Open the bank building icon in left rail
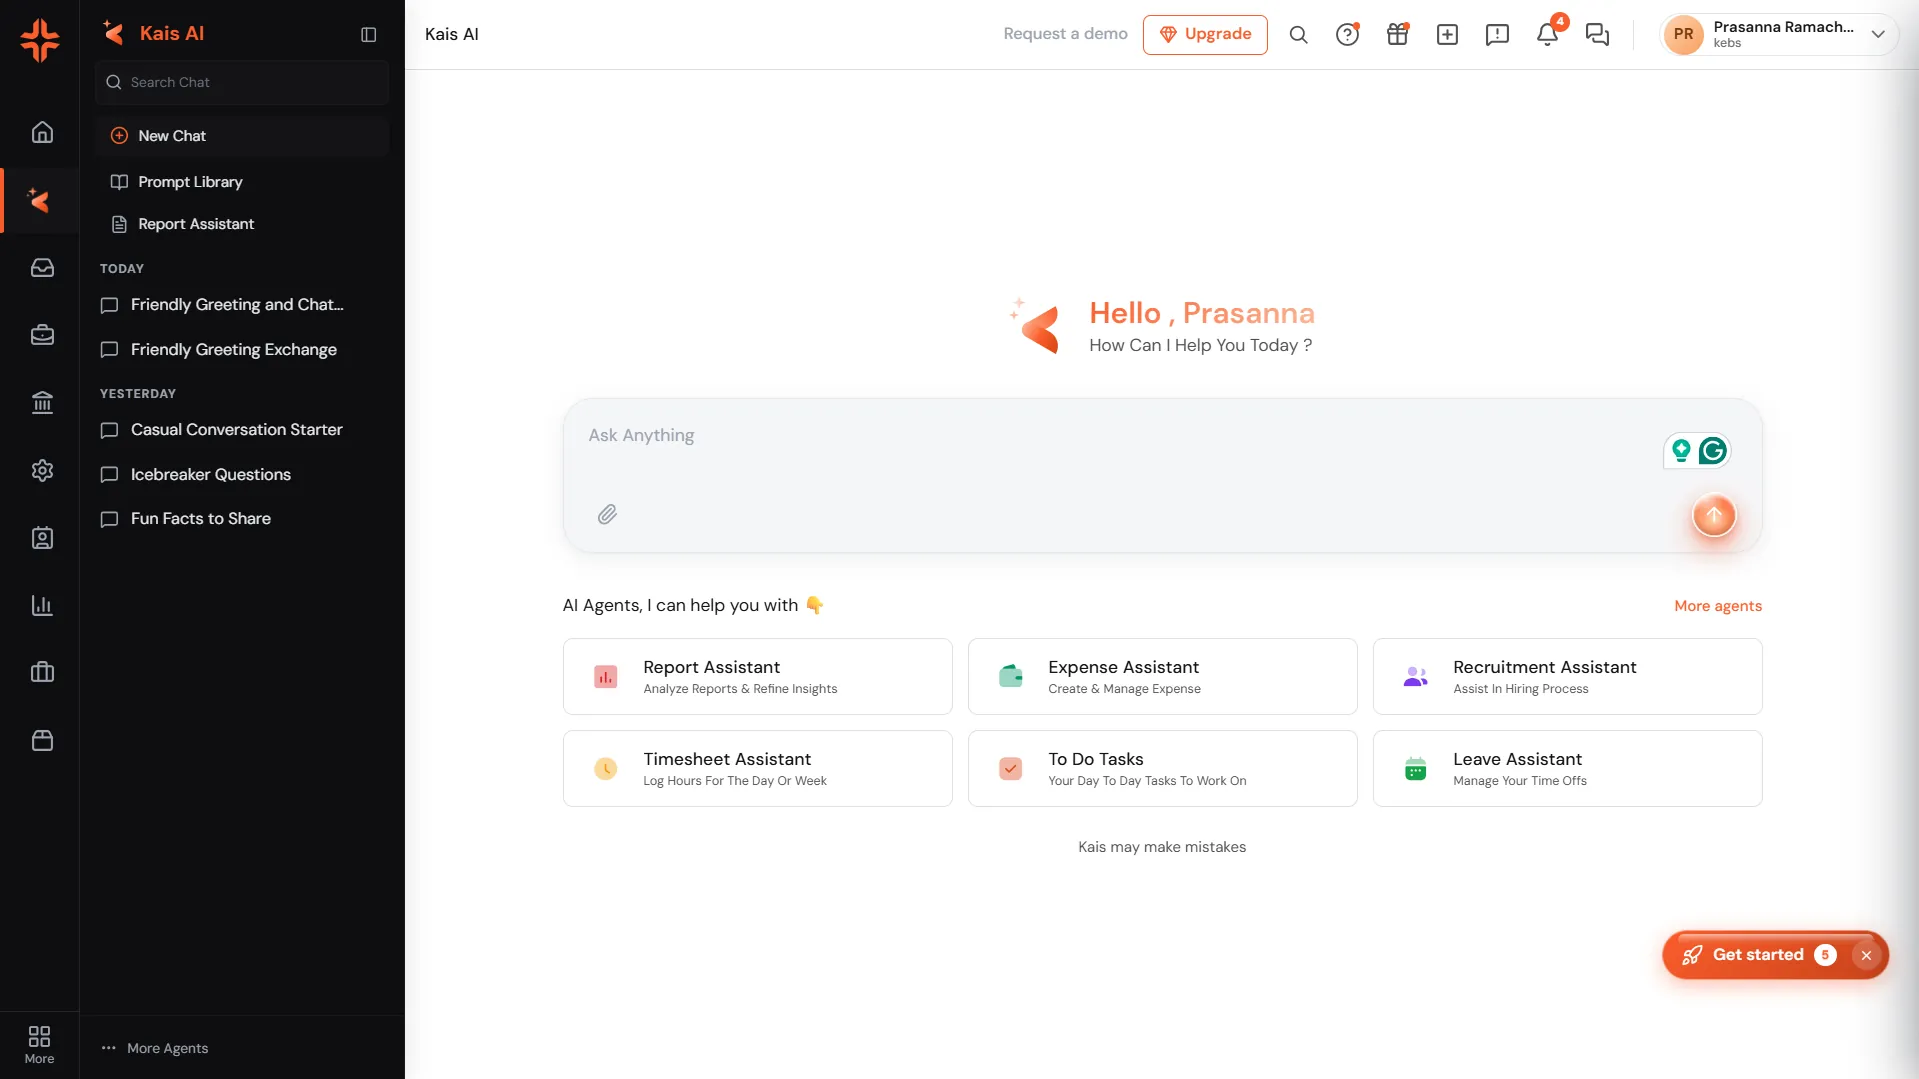Image resolution: width=1919 pixels, height=1079 pixels. pos(42,402)
